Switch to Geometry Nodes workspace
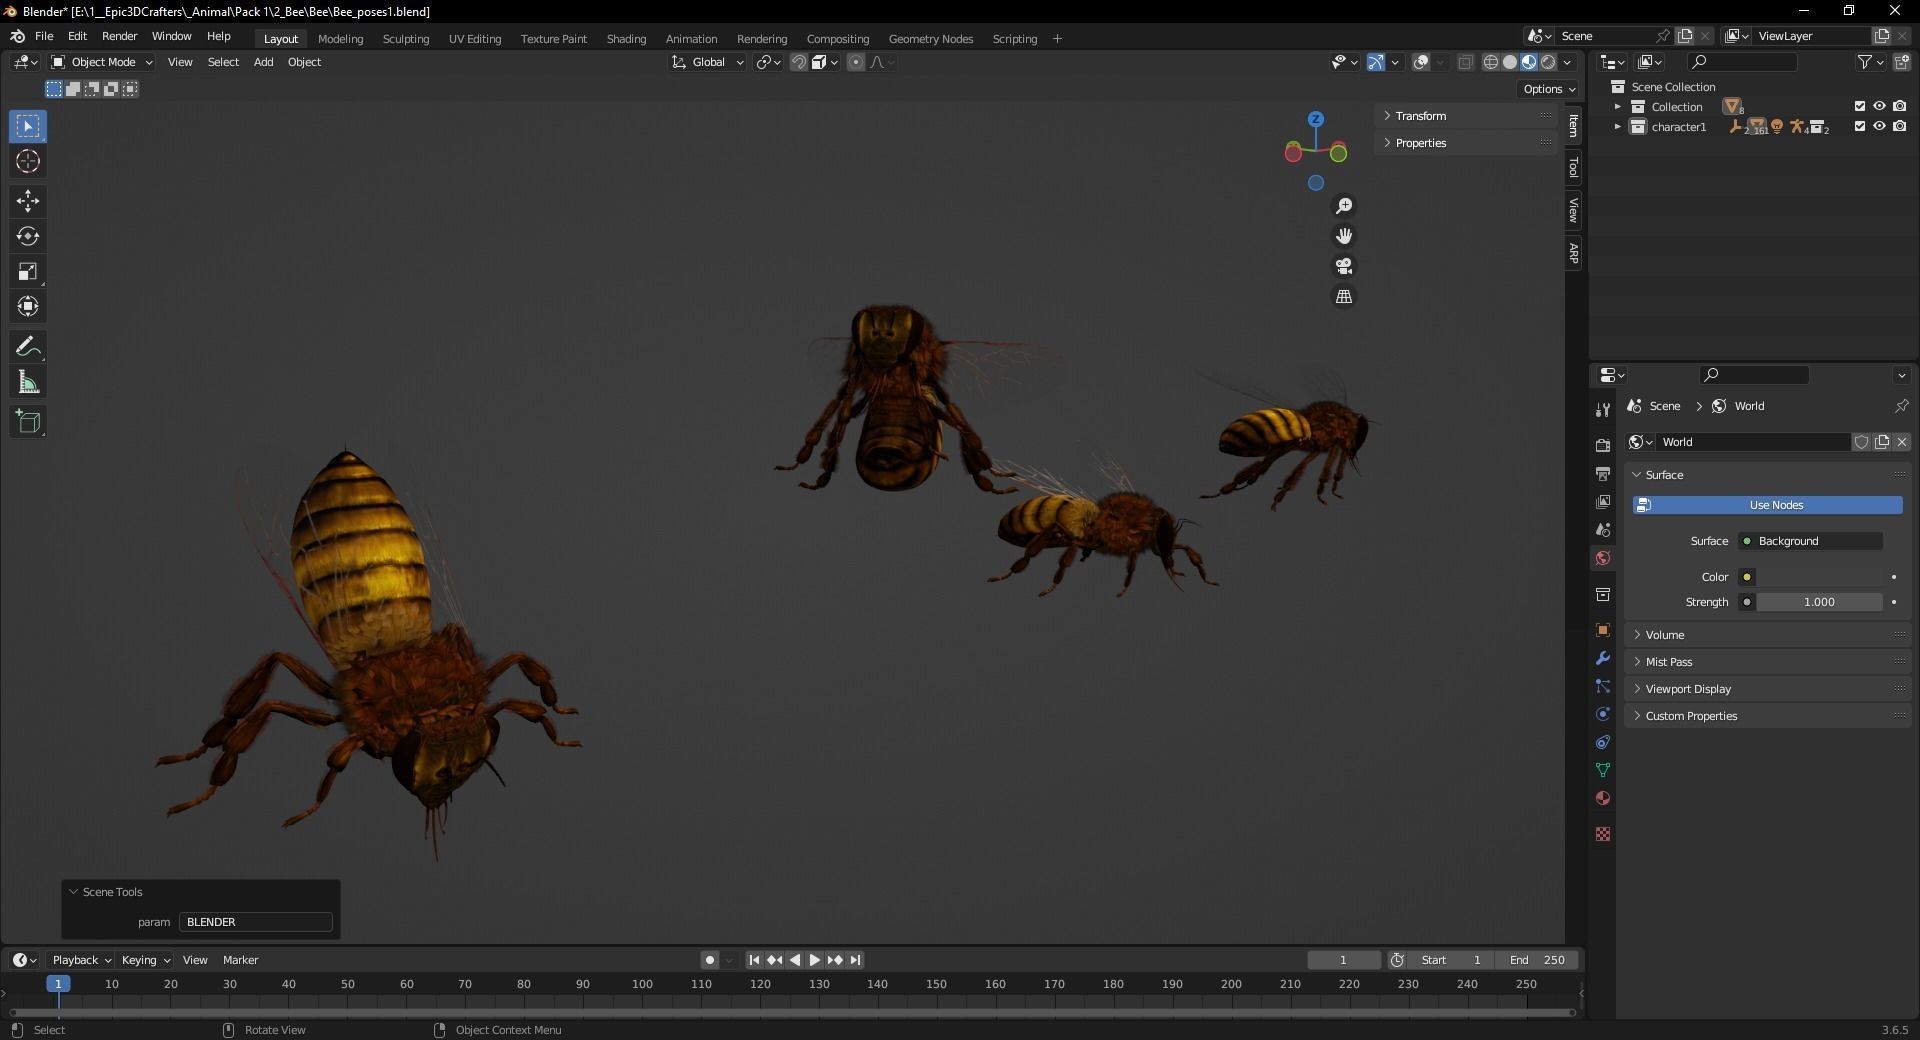 click(930, 39)
